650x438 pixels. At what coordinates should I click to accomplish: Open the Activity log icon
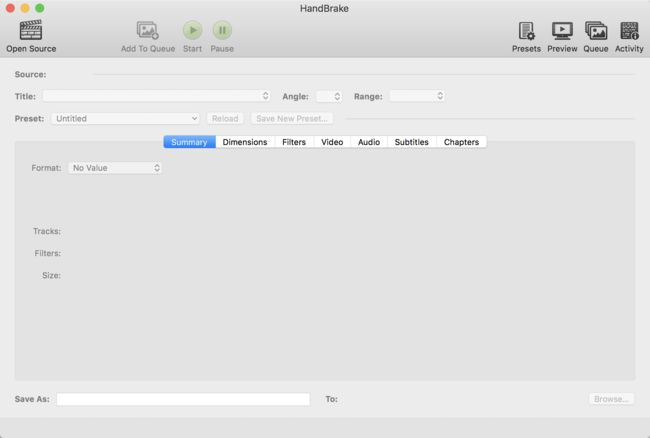(x=629, y=31)
